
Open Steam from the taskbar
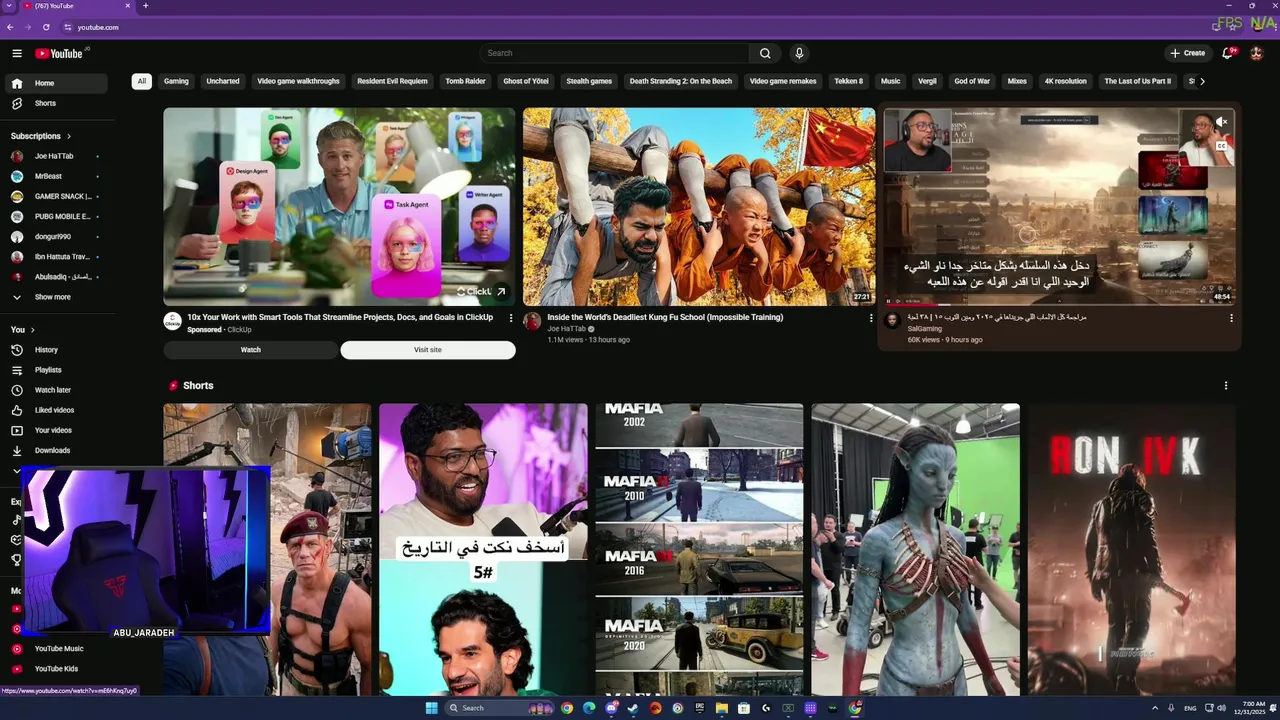tap(633, 708)
